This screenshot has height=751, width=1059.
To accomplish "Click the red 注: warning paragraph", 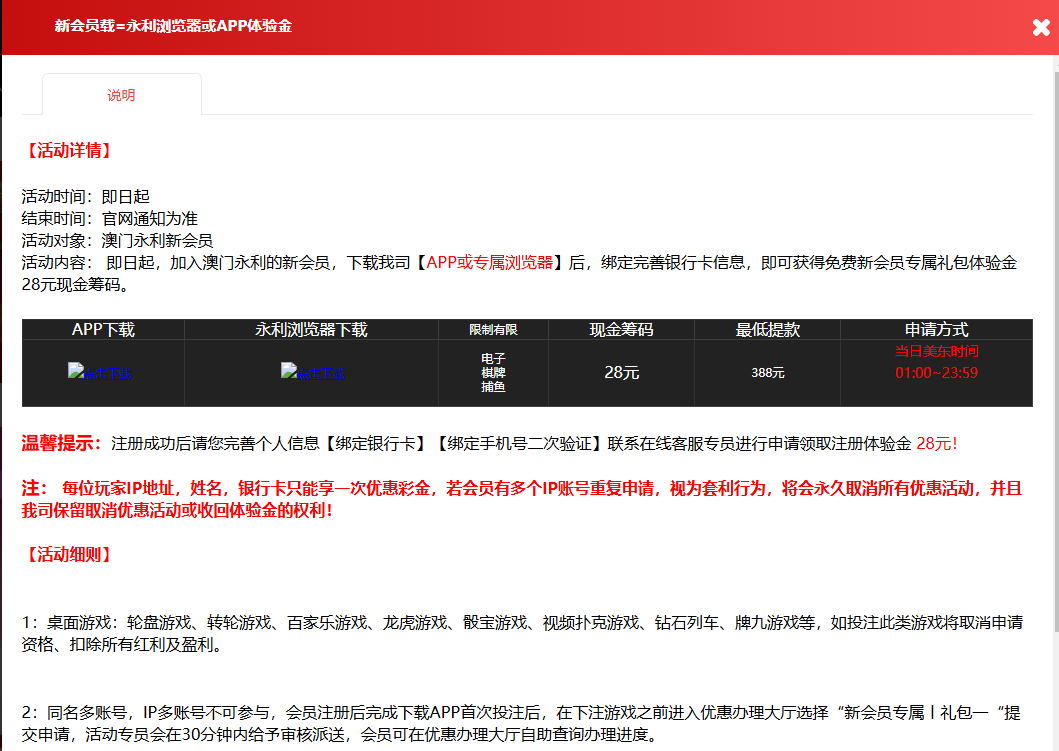I will point(521,499).
